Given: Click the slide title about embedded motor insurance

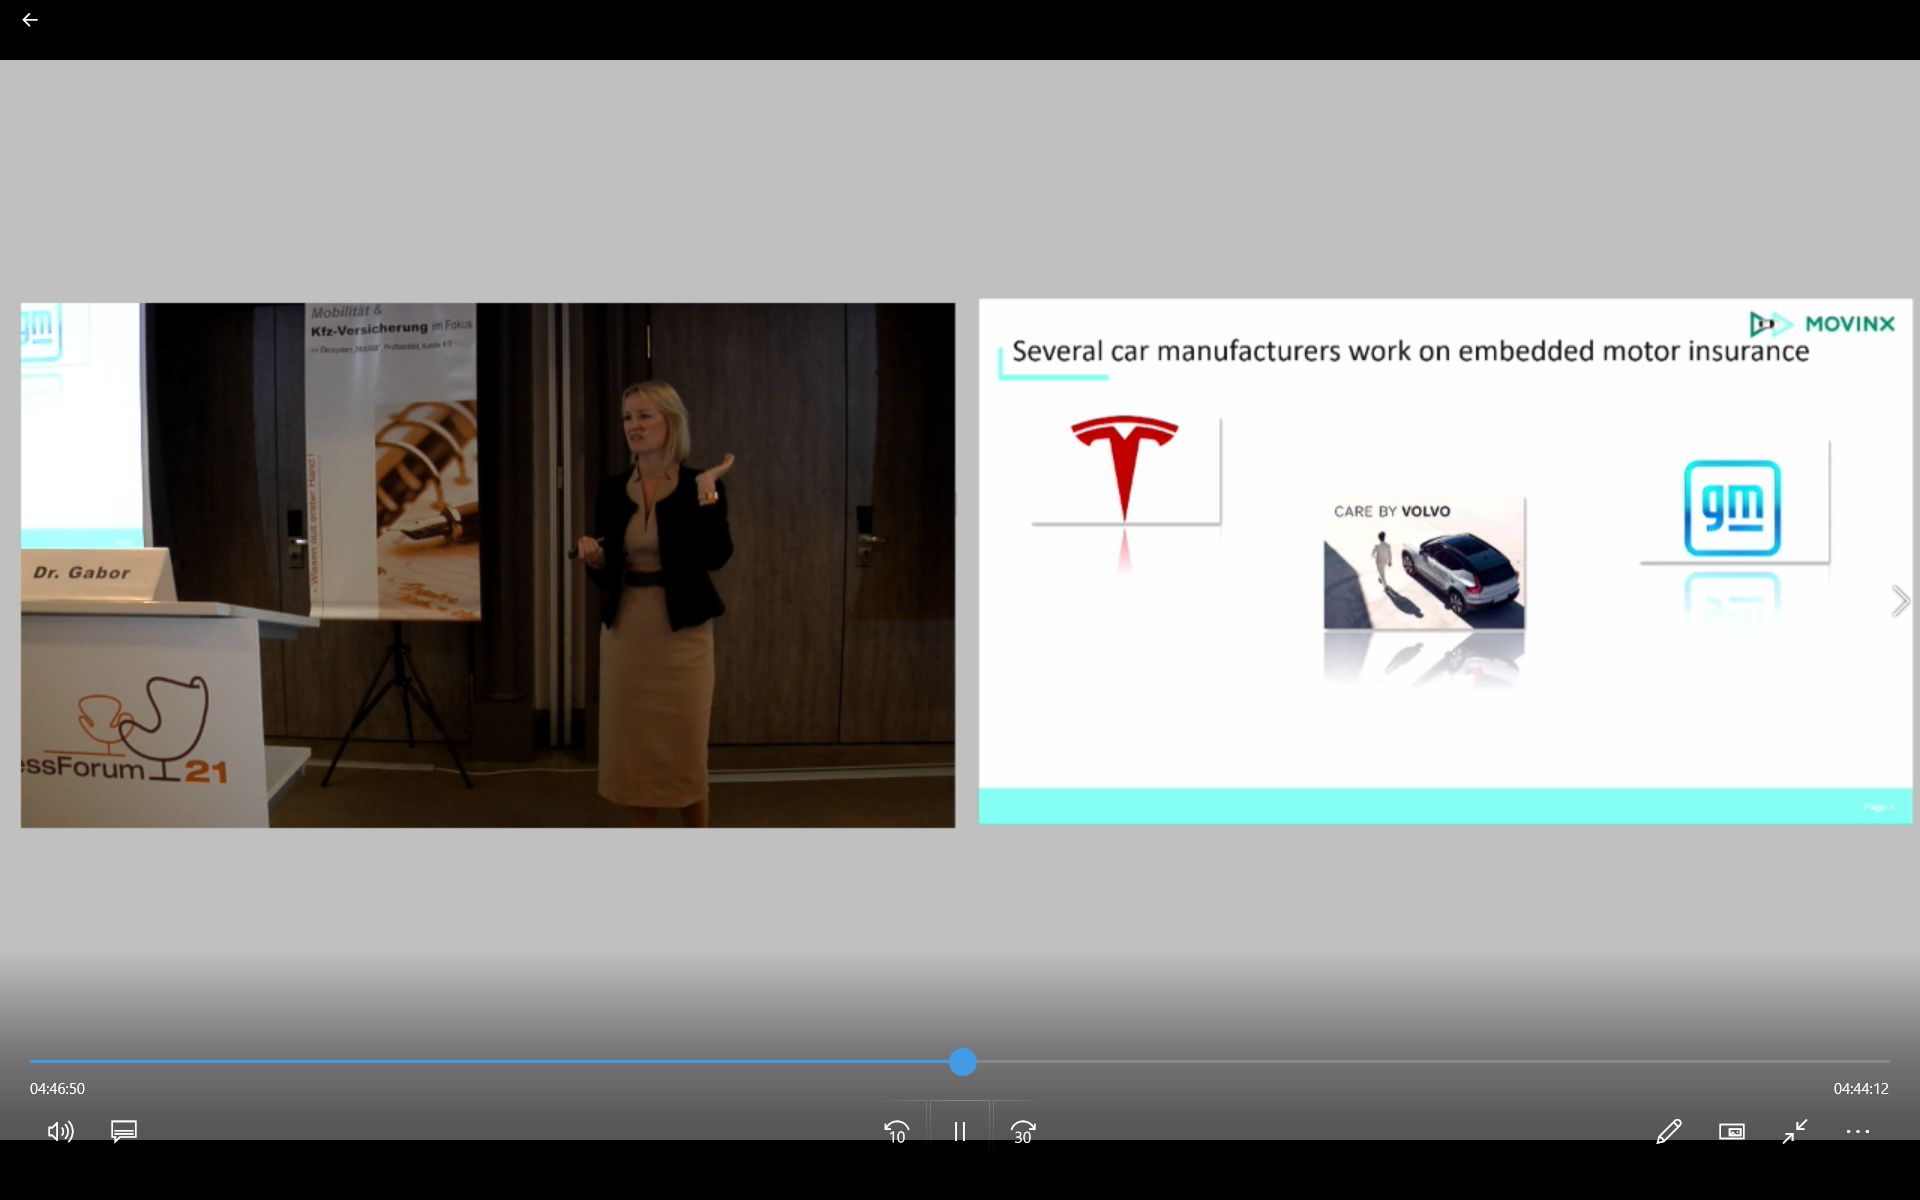Looking at the screenshot, I should click(1410, 352).
